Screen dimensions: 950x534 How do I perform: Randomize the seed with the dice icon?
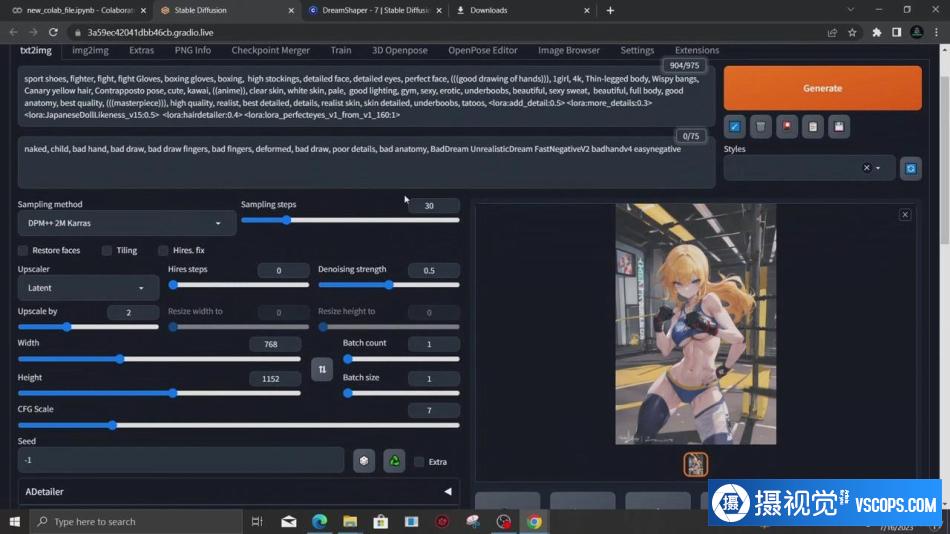tap(364, 461)
